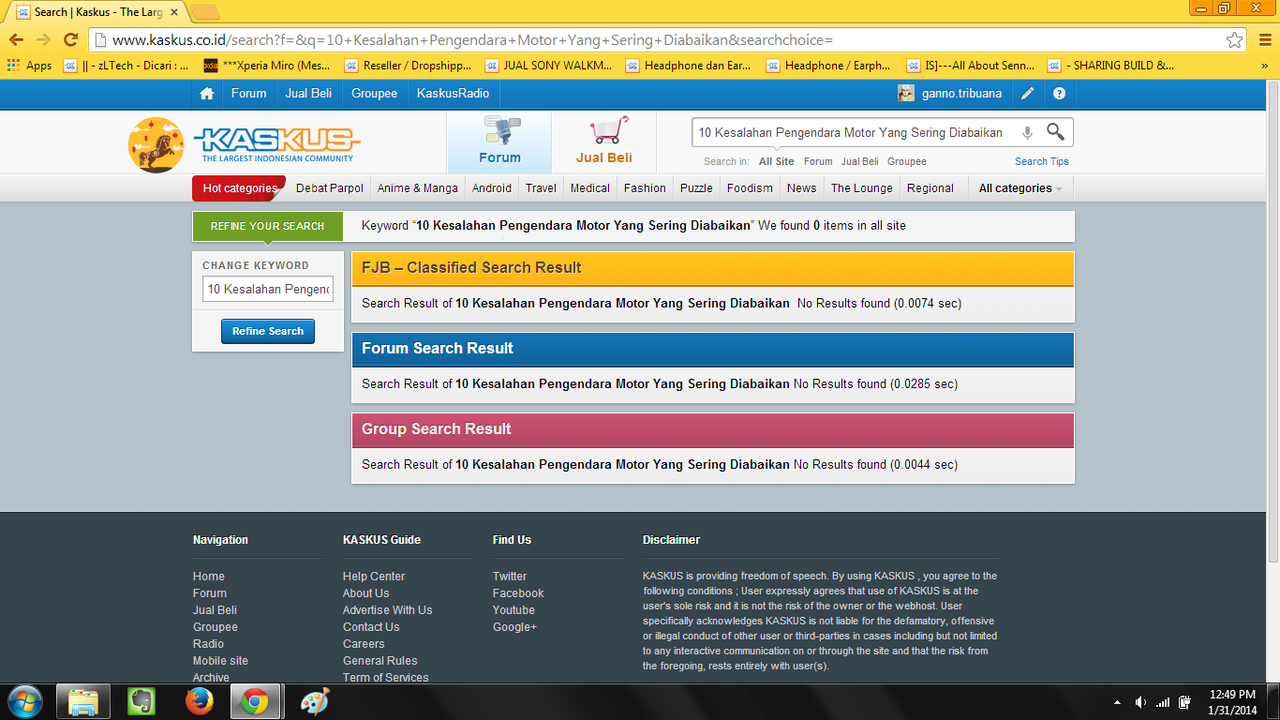Viewport: 1280px width, 720px height.
Task: Reload the page with refresh icon
Action: [70, 40]
